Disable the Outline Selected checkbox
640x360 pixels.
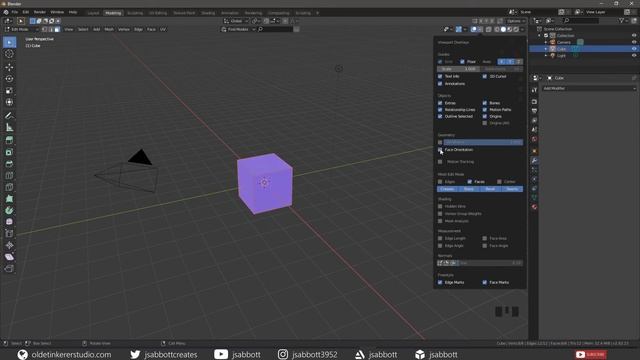[440, 116]
